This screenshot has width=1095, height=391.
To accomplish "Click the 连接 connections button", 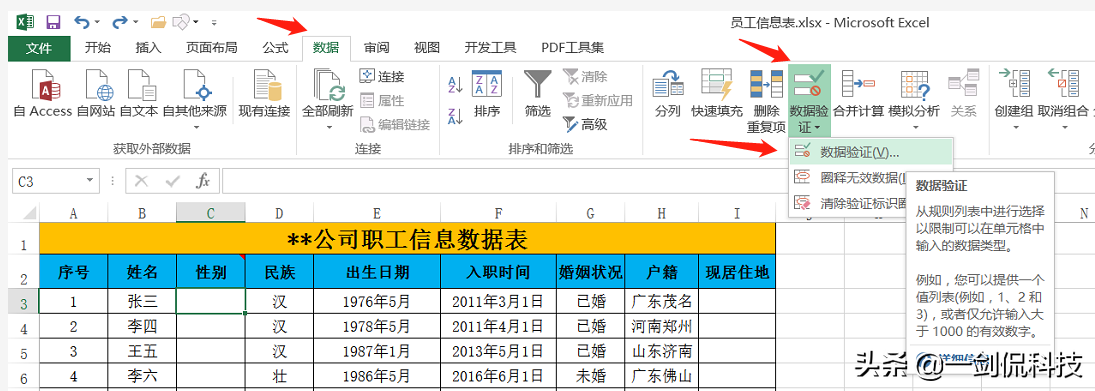I will (x=382, y=77).
